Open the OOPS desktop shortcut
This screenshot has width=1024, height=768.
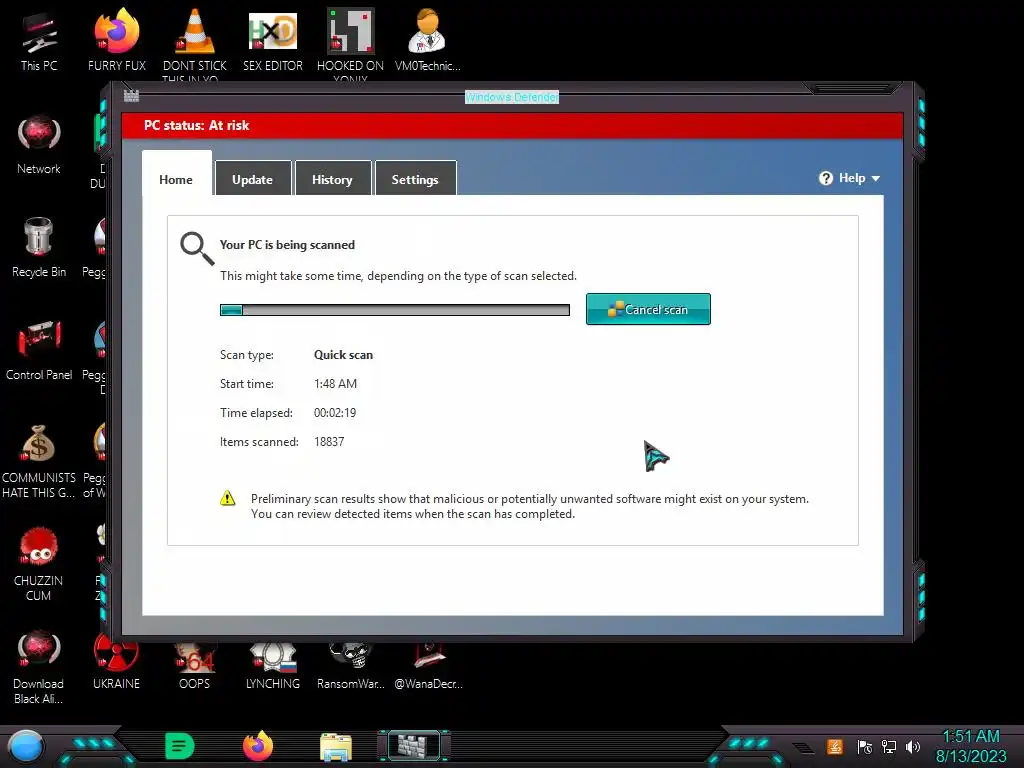click(x=195, y=666)
